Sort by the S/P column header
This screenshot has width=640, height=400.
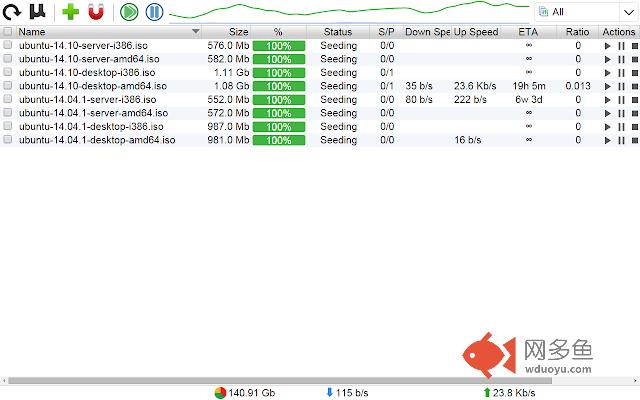(386, 32)
